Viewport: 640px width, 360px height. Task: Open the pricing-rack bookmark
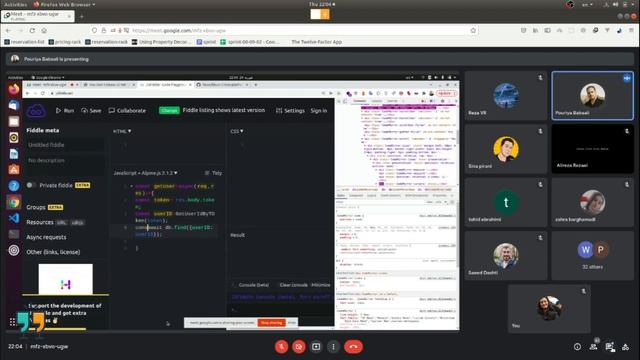click(x=65, y=42)
